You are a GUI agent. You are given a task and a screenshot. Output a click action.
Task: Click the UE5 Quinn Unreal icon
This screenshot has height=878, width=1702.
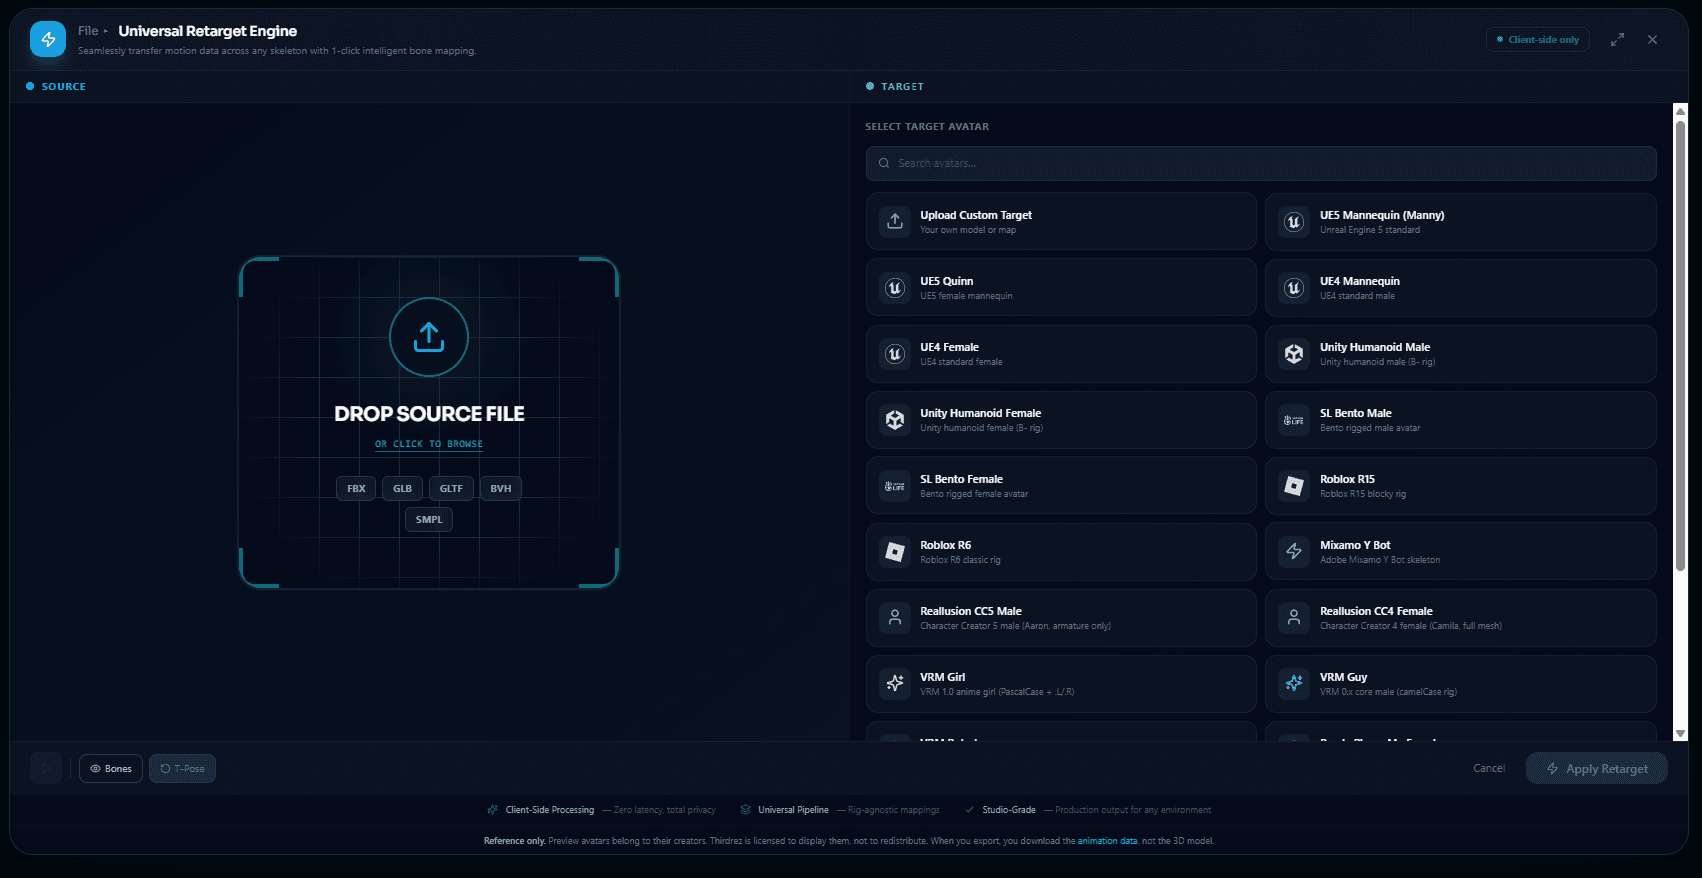895,287
